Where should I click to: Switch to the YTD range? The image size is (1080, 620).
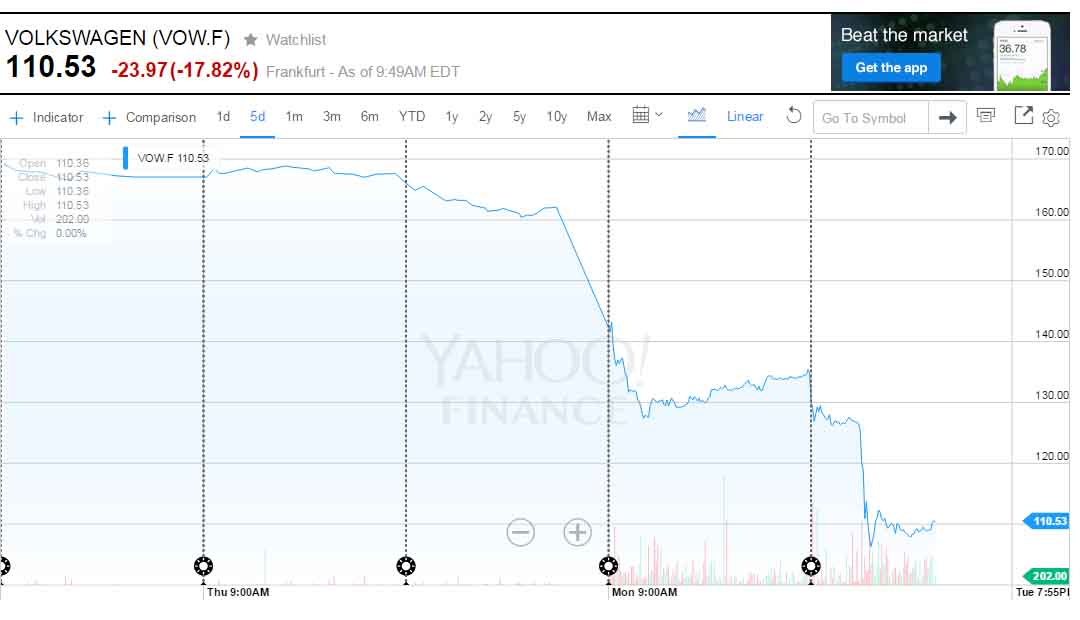[412, 116]
